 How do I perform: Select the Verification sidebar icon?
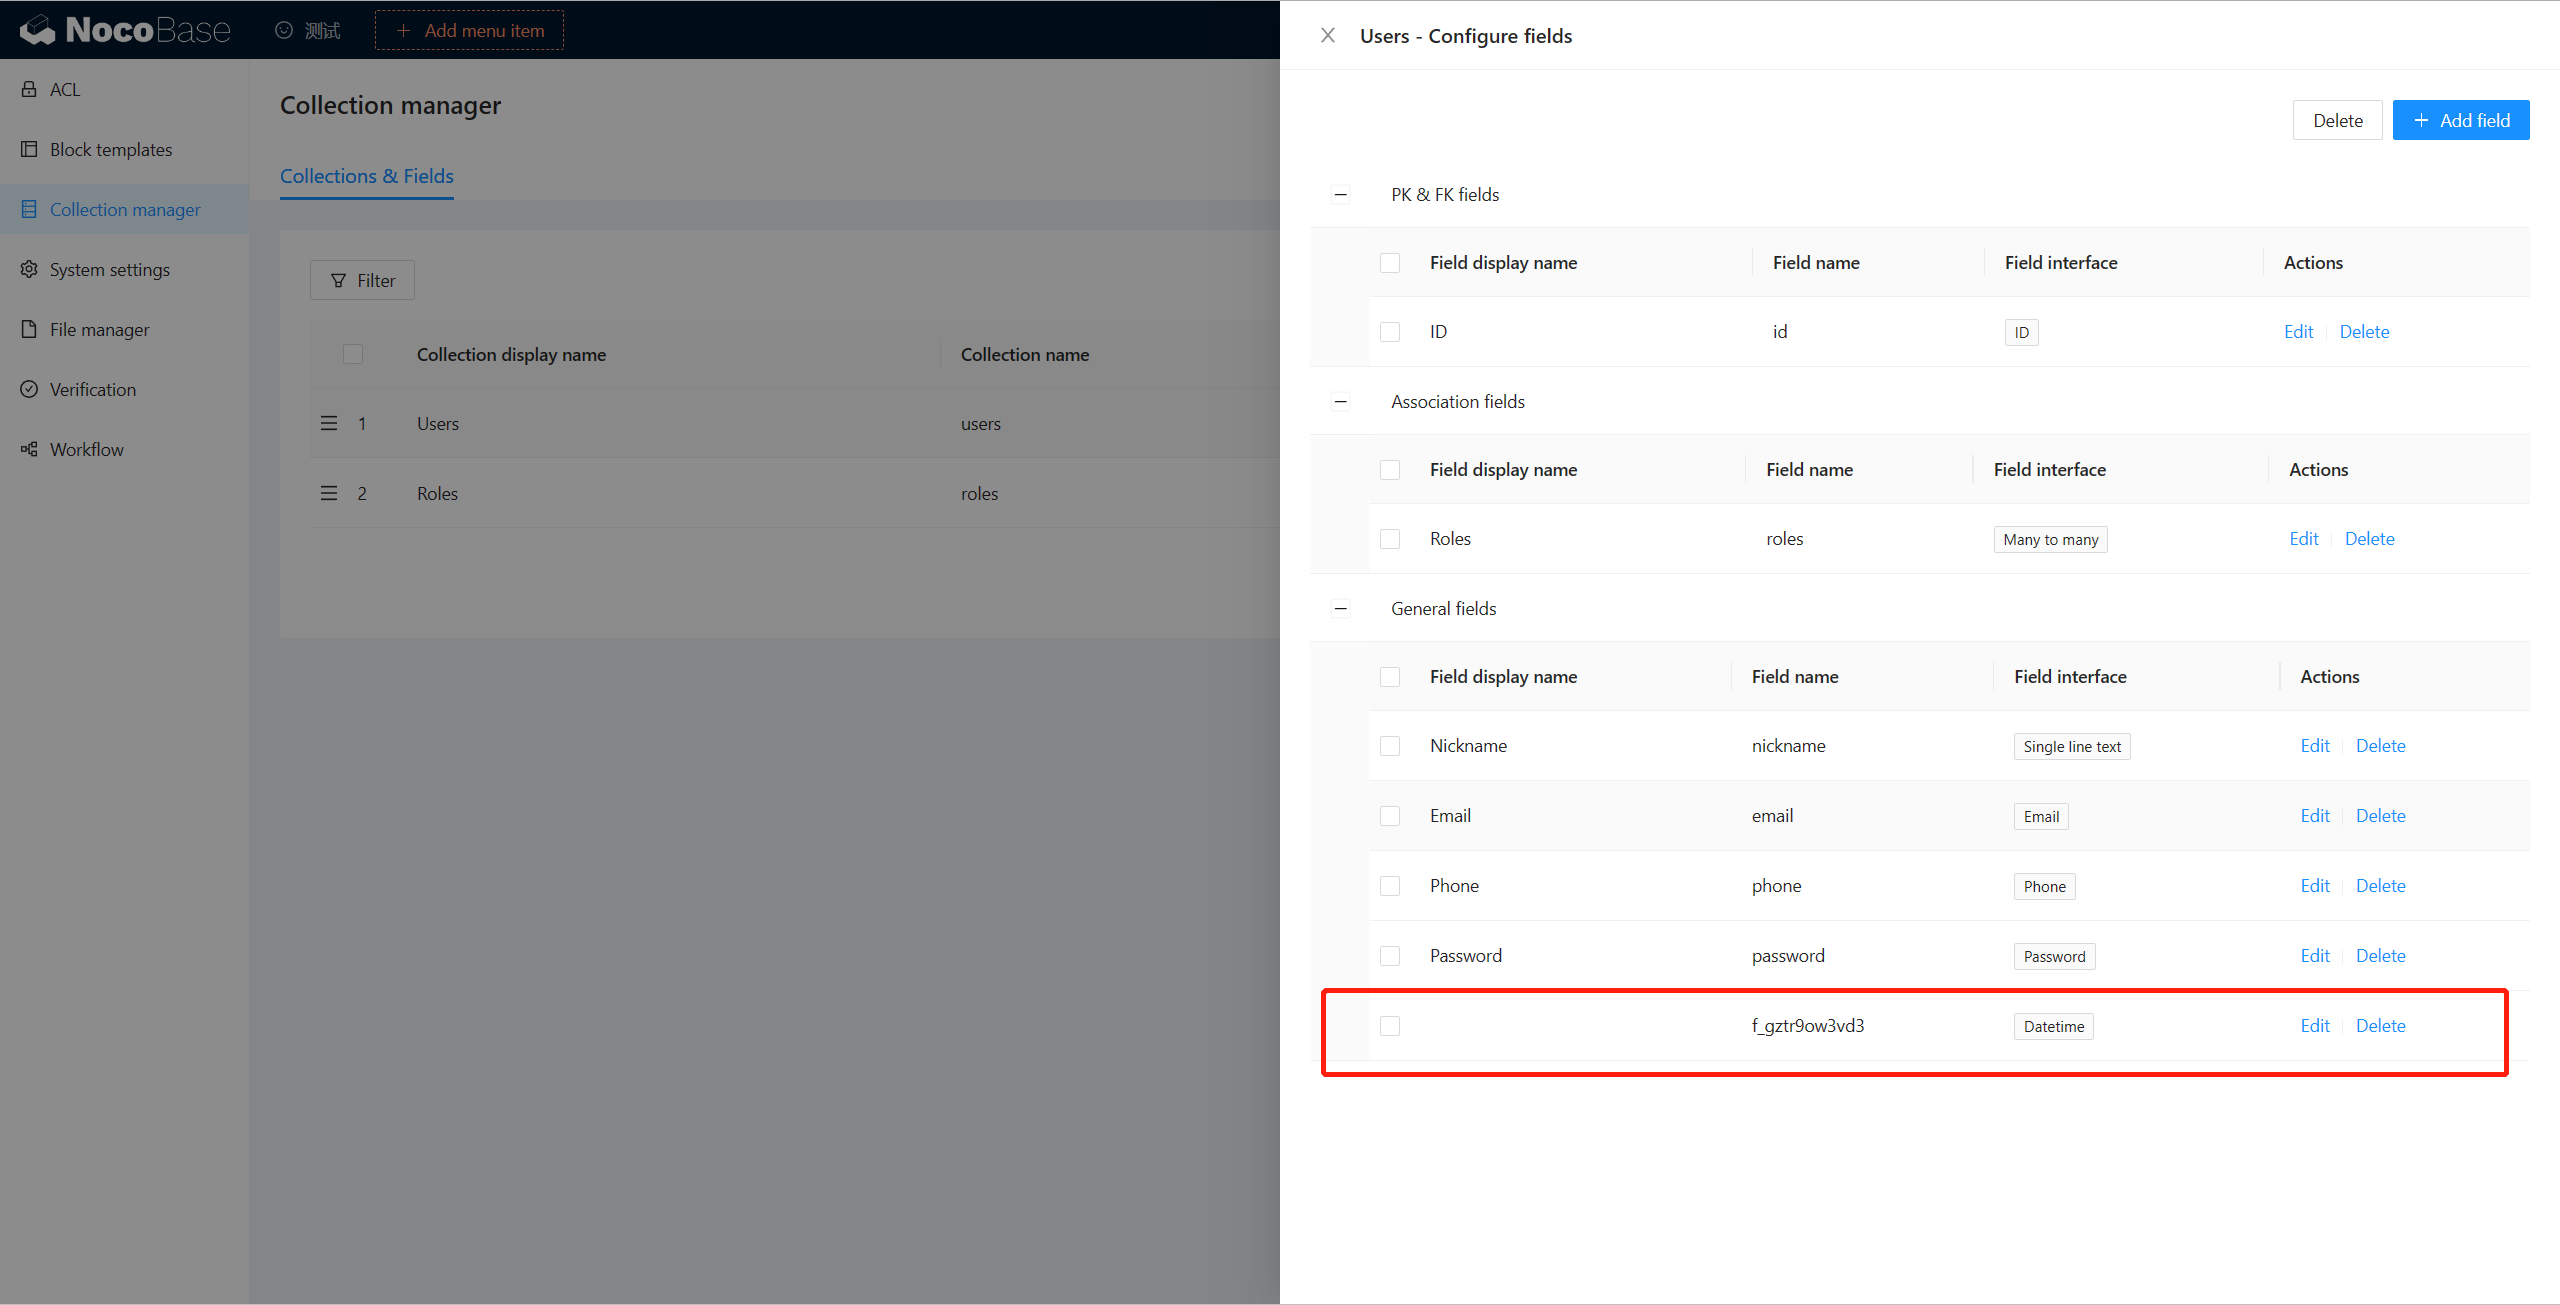tap(29, 389)
